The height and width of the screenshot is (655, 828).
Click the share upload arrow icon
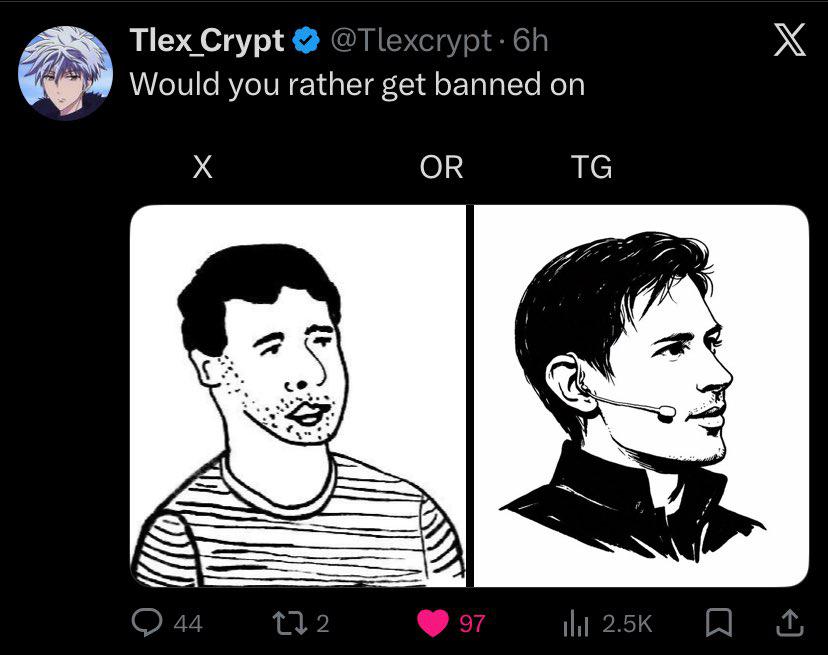click(x=789, y=623)
